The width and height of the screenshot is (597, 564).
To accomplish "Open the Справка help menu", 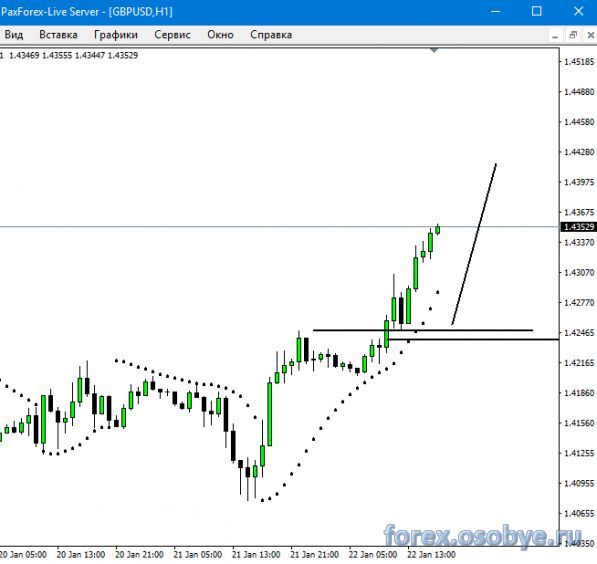I will click(x=271, y=35).
